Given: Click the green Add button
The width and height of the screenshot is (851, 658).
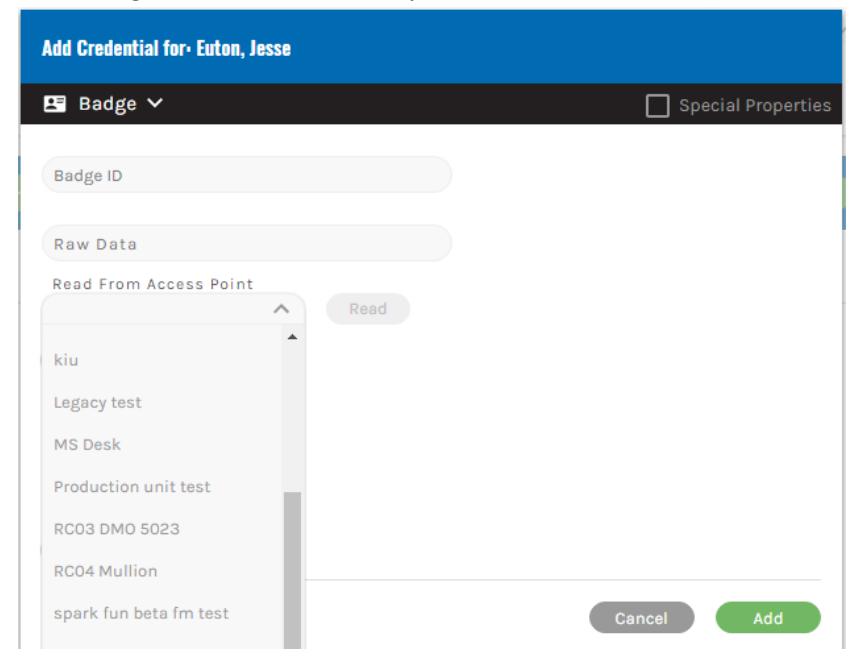Looking at the screenshot, I should (x=768, y=618).
